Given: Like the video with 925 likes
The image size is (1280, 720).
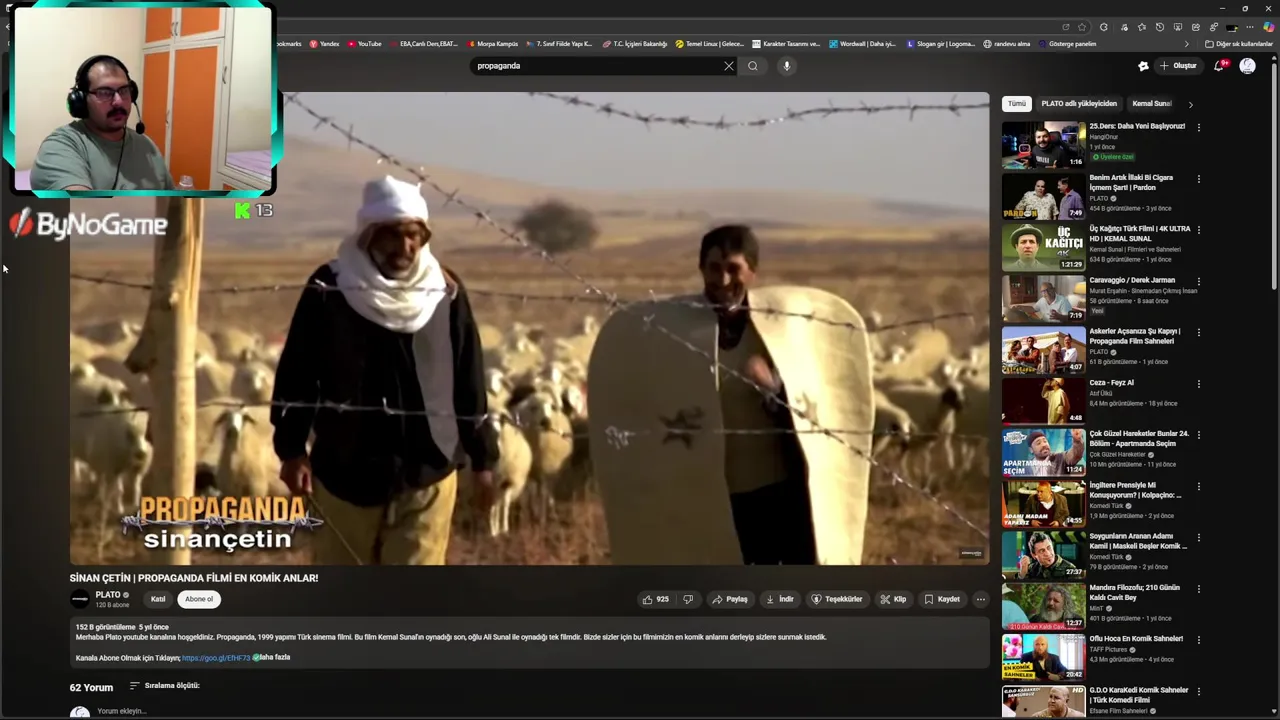Looking at the screenshot, I should (x=657, y=599).
